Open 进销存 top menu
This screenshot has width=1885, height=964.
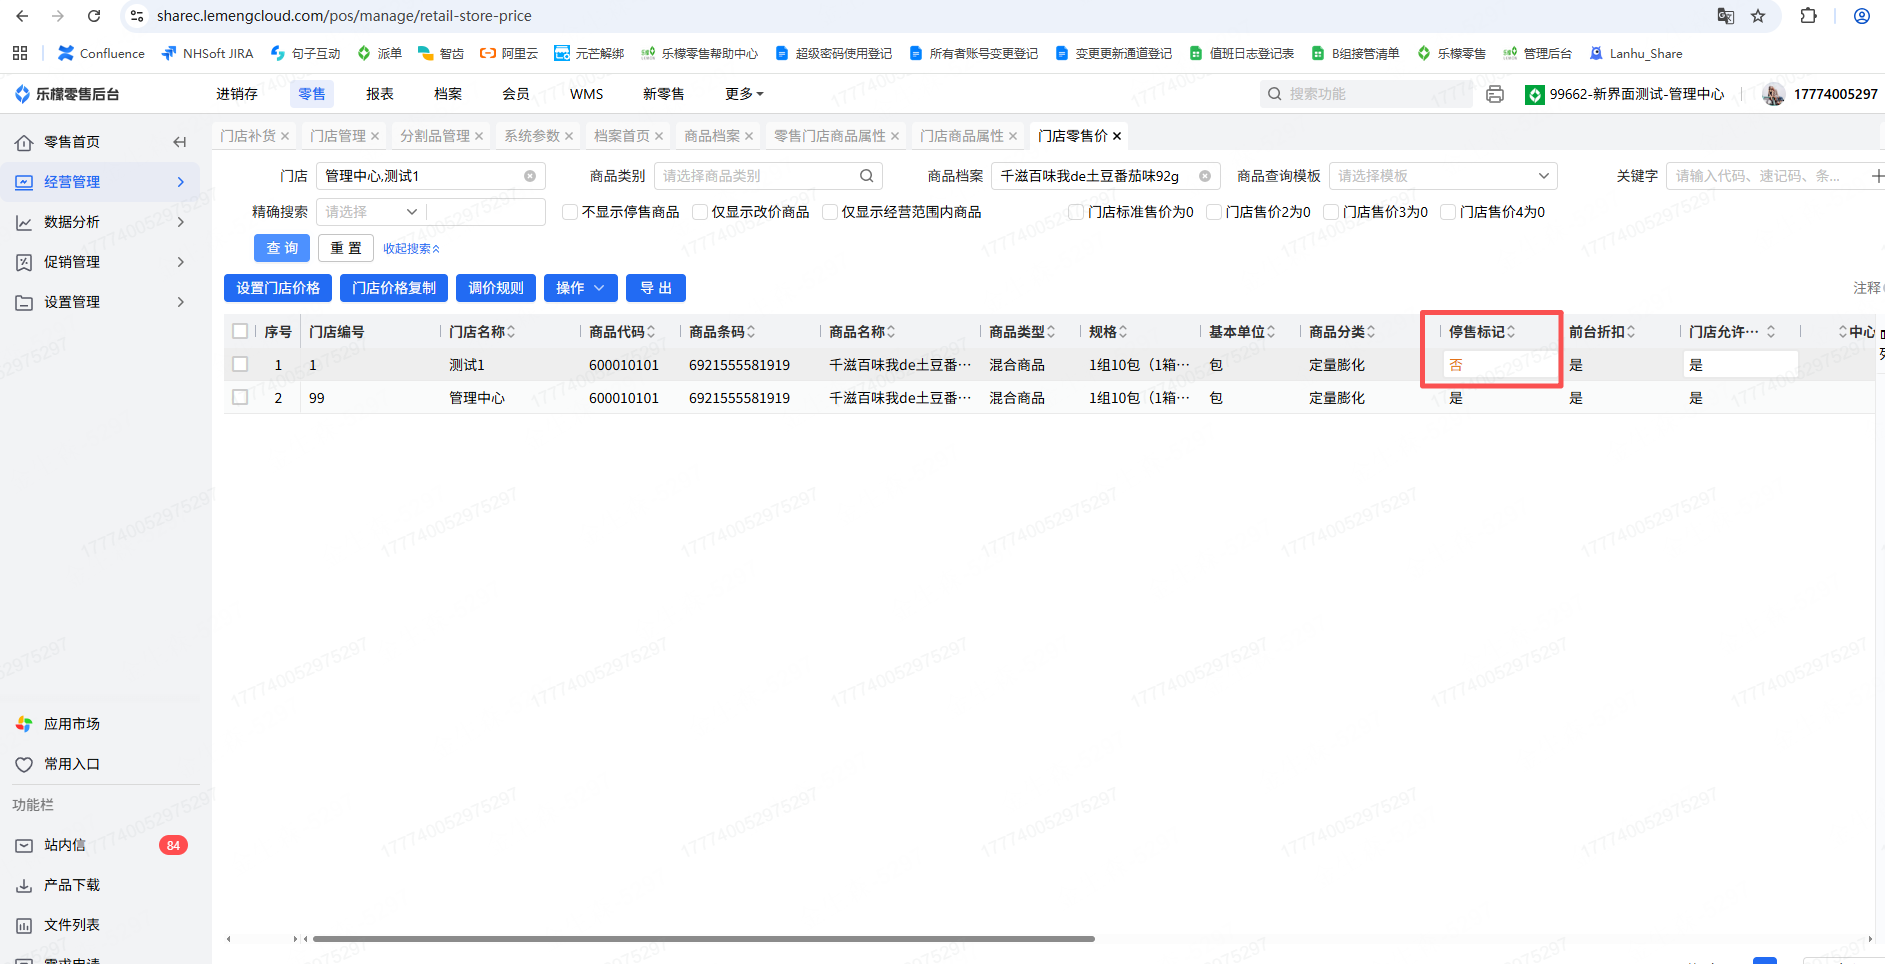coord(237,94)
